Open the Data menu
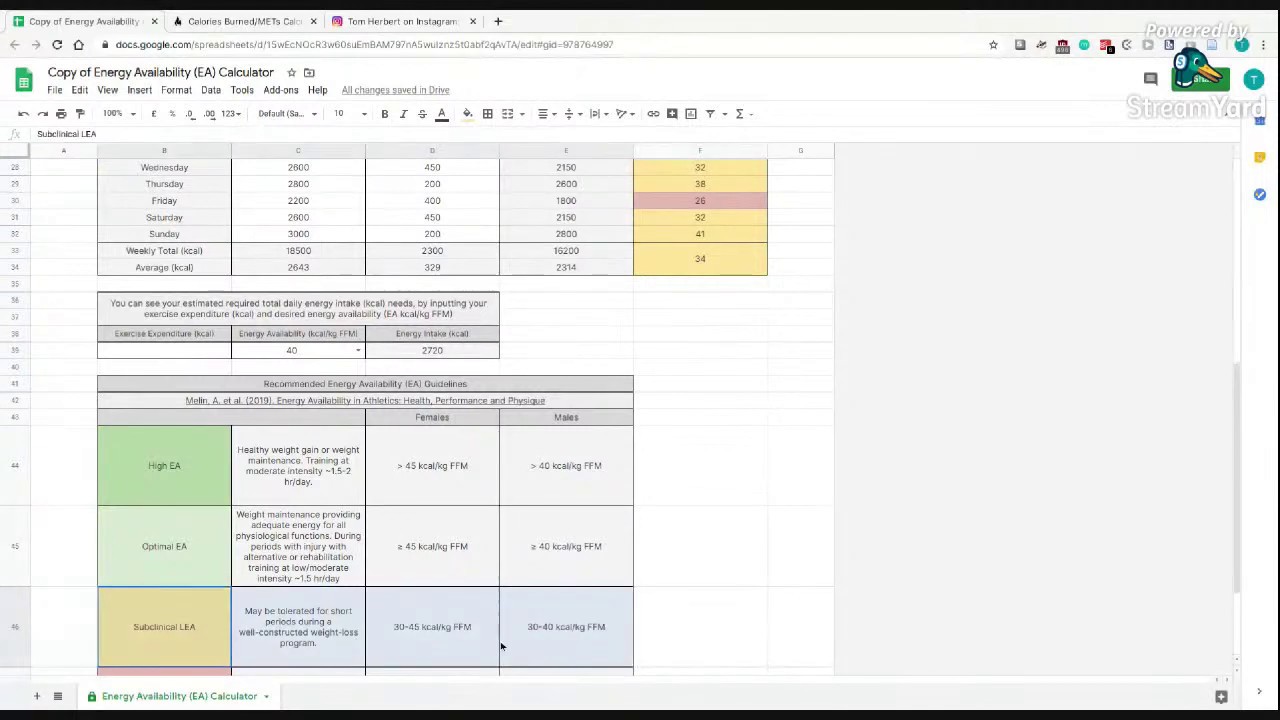Screen dimensions: 1280x720 210,90
